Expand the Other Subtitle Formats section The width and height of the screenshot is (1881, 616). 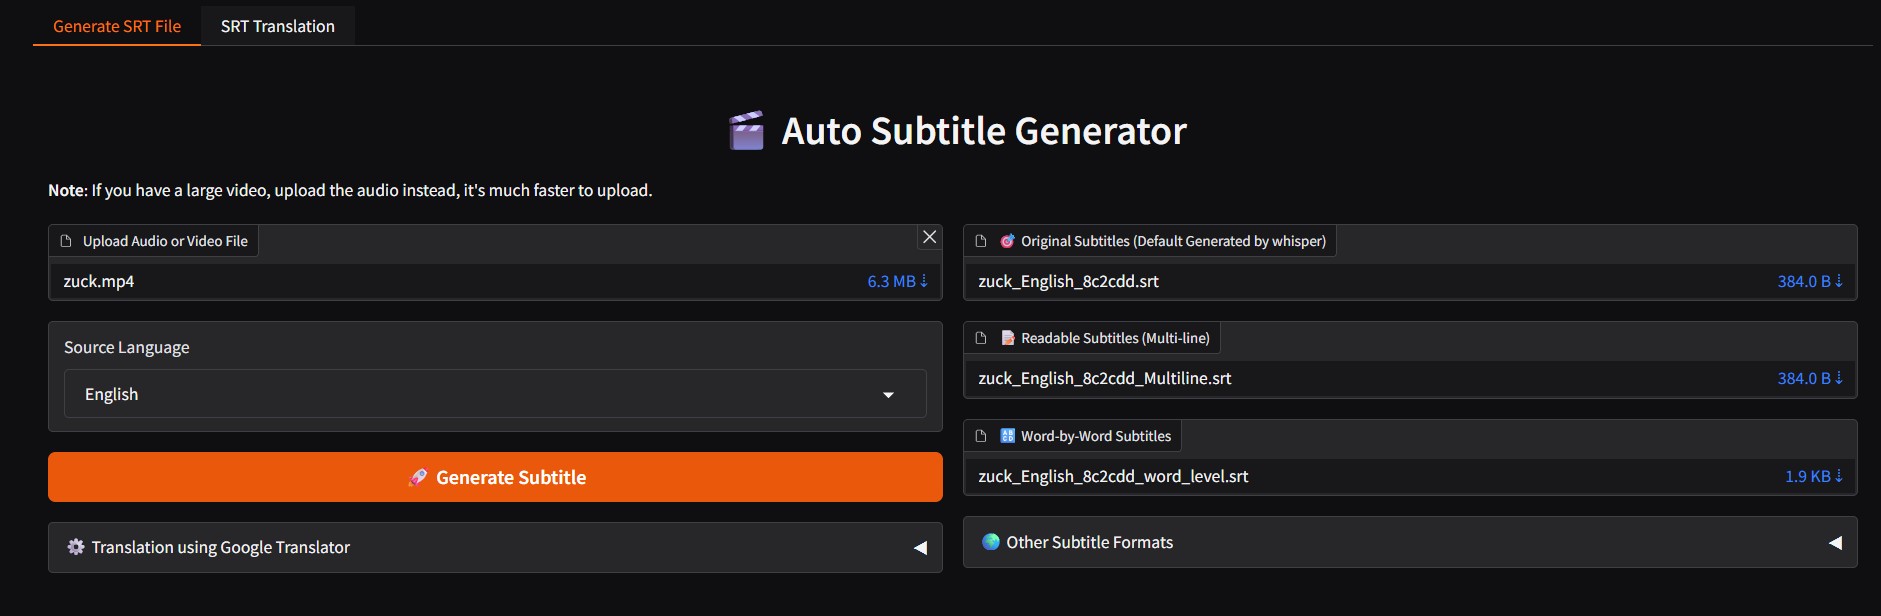point(1410,542)
